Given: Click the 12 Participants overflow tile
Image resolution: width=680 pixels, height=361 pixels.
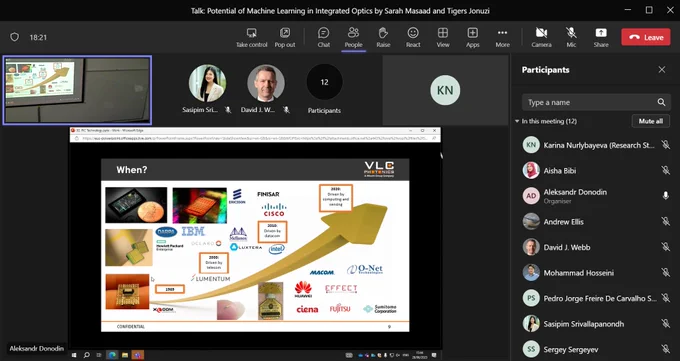Looking at the screenshot, I should tap(324, 89).
